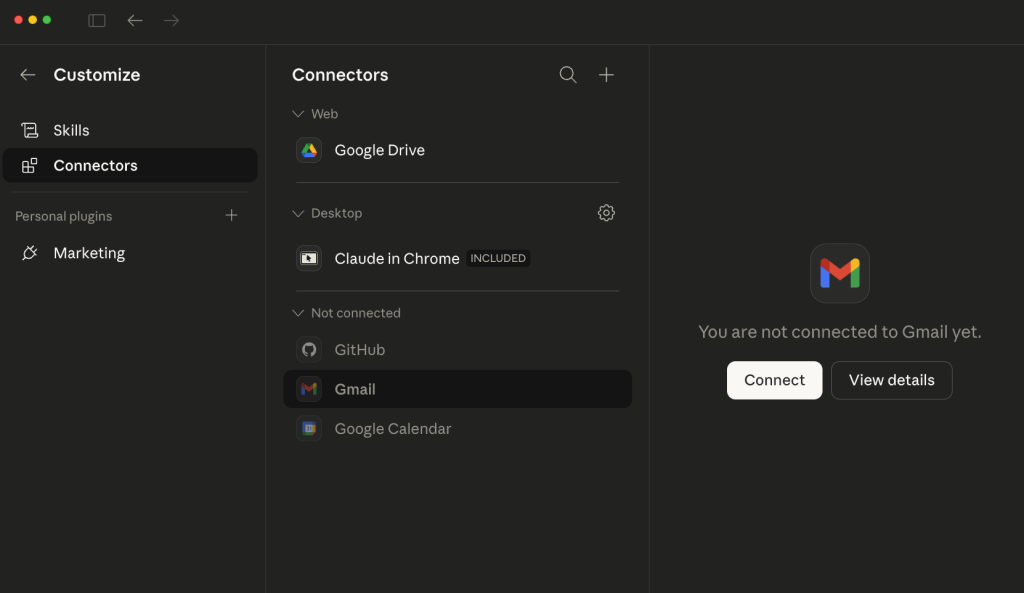The height and width of the screenshot is (593, 1024).
Task: Toggle the sidebar panel icon
Action: click(97, 20)
